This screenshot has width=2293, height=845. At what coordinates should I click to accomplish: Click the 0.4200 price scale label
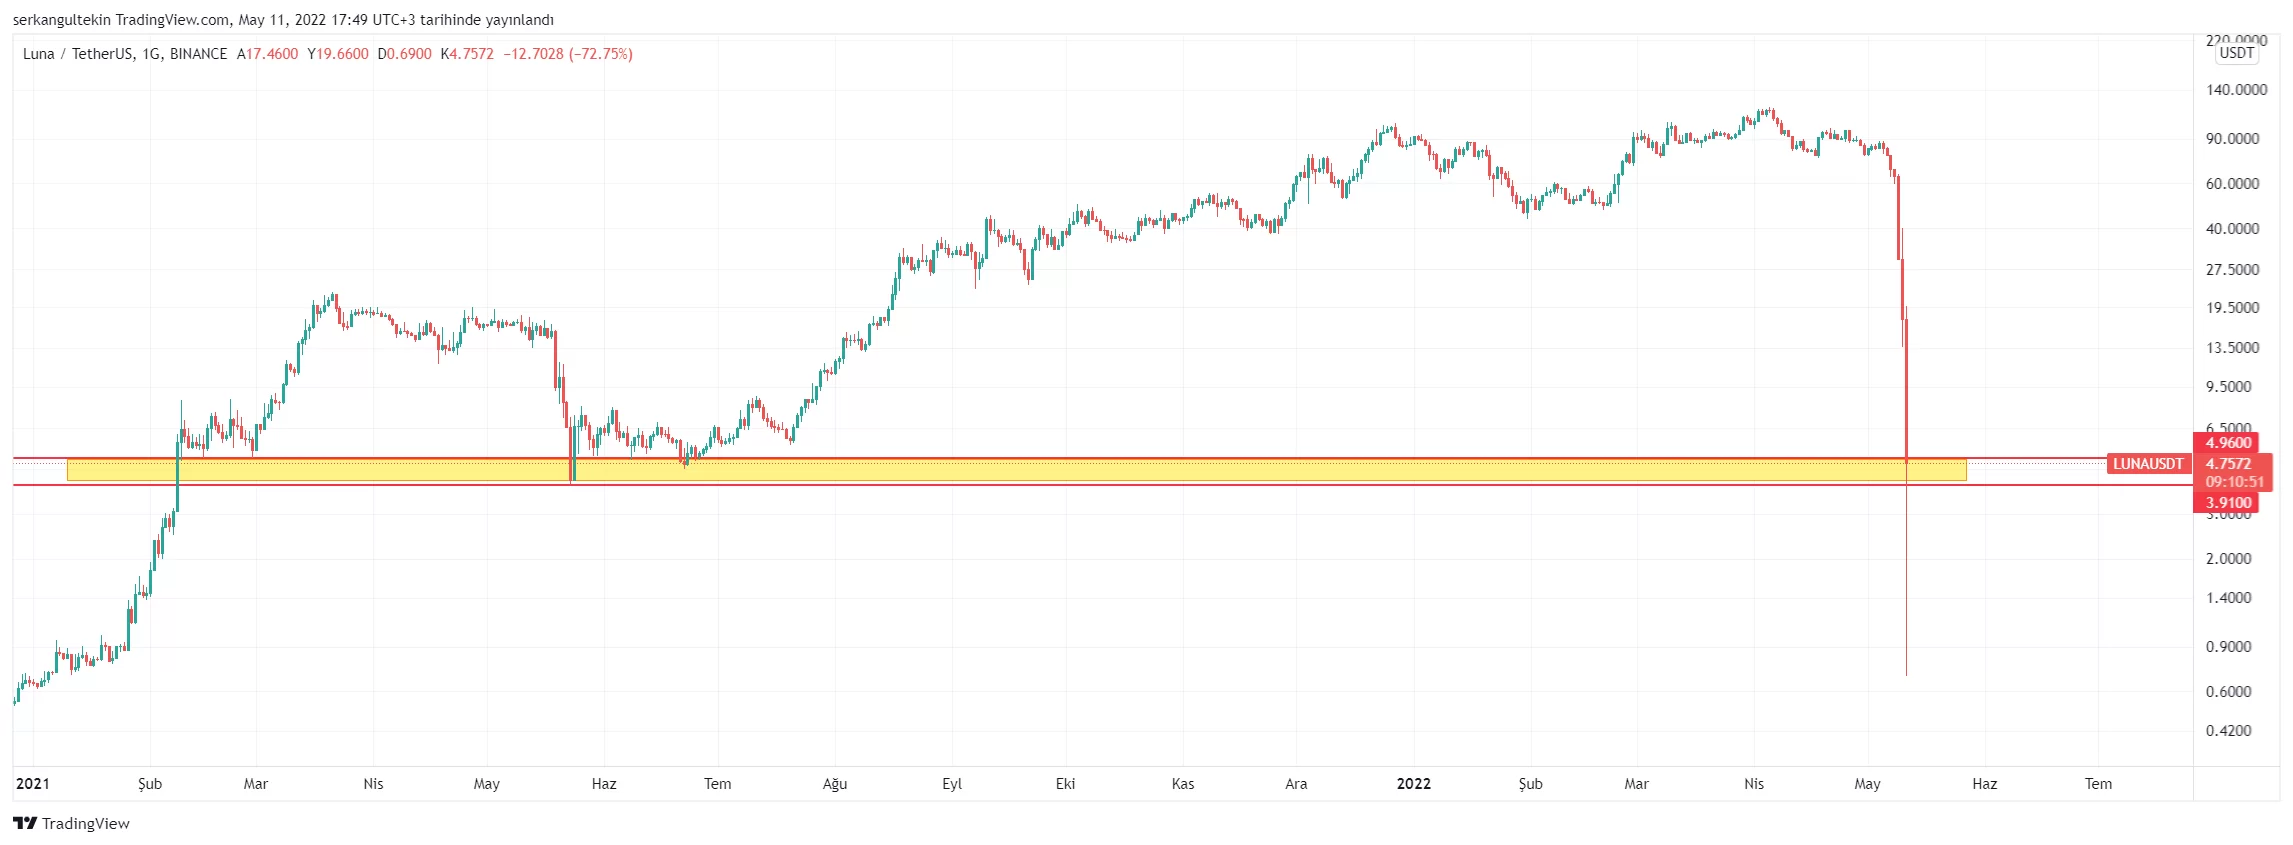(x=2228, y=731)
